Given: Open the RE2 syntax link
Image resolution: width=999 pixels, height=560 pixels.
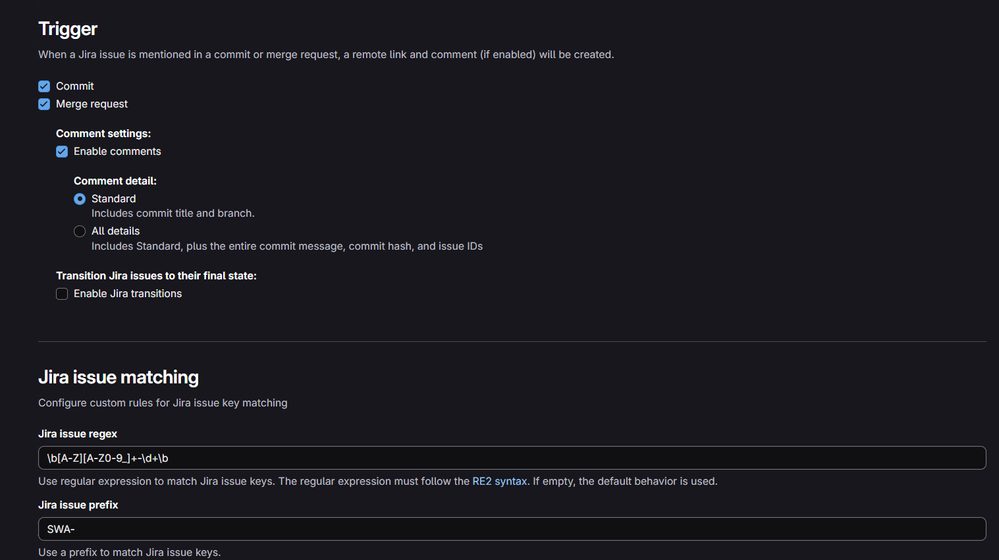Looking at the screenshot, I should tap(500, 481).
